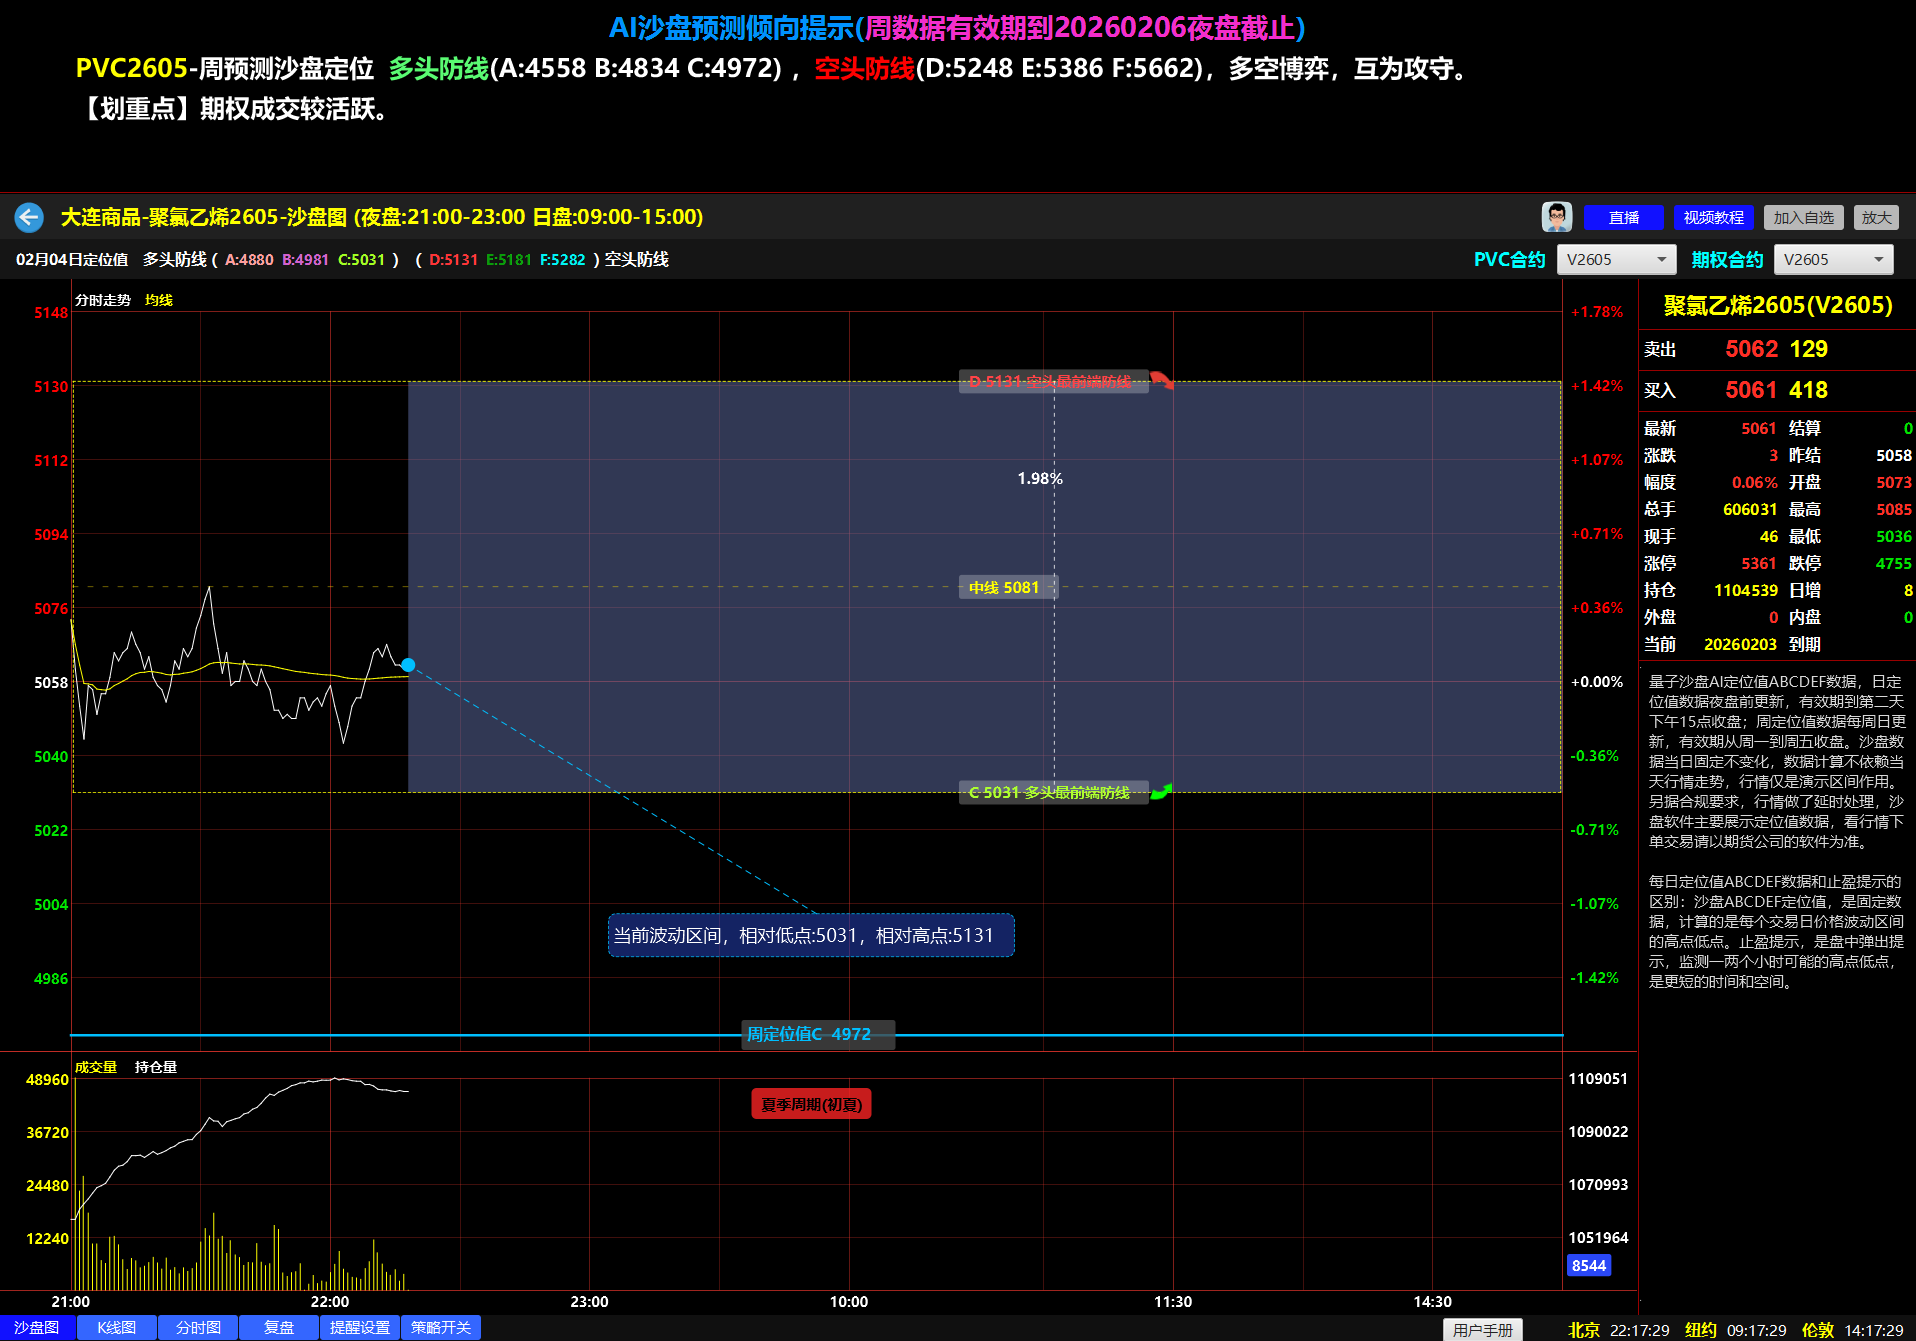1916x1341 pixels.
Task: Click the cartoon avatar icon
Action: pos(1556,217)
